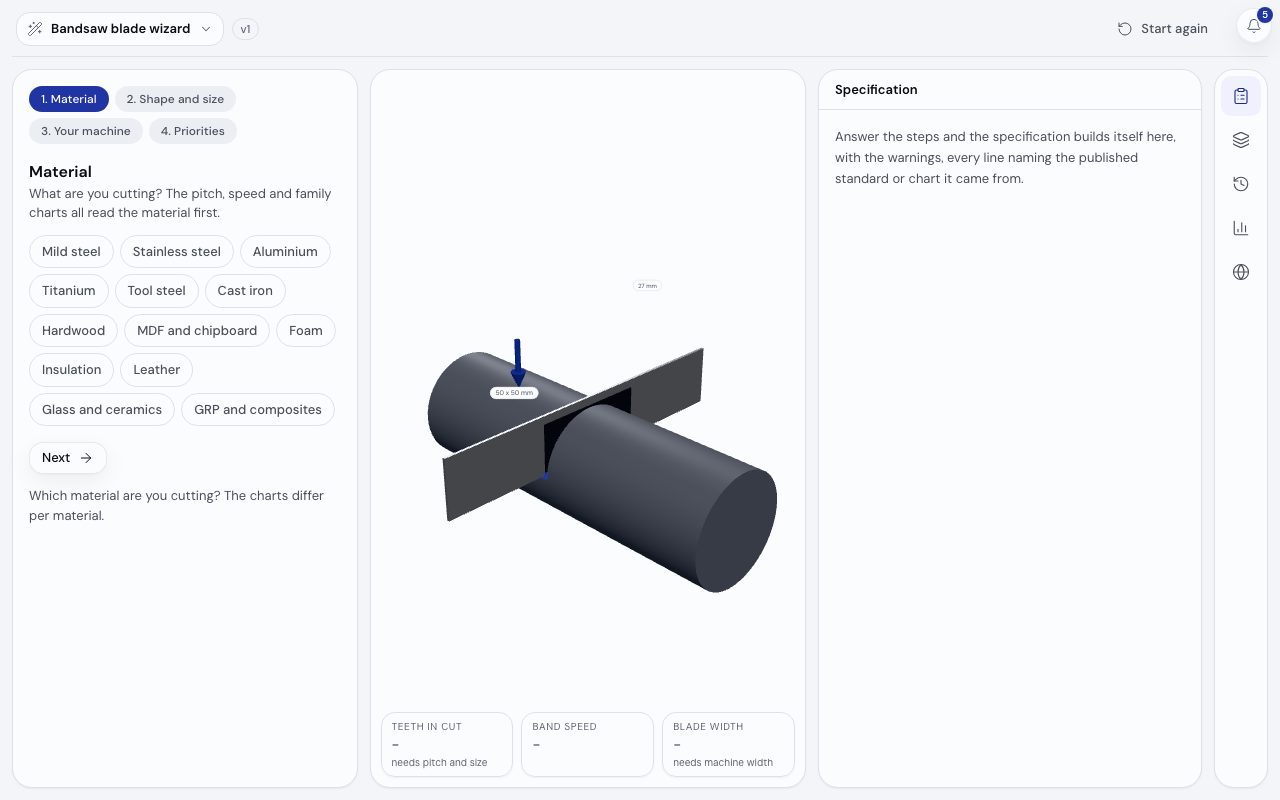Screen dimensions: 1280x800
Task: Pick the Leather material chip
Action: pos(157,369)
